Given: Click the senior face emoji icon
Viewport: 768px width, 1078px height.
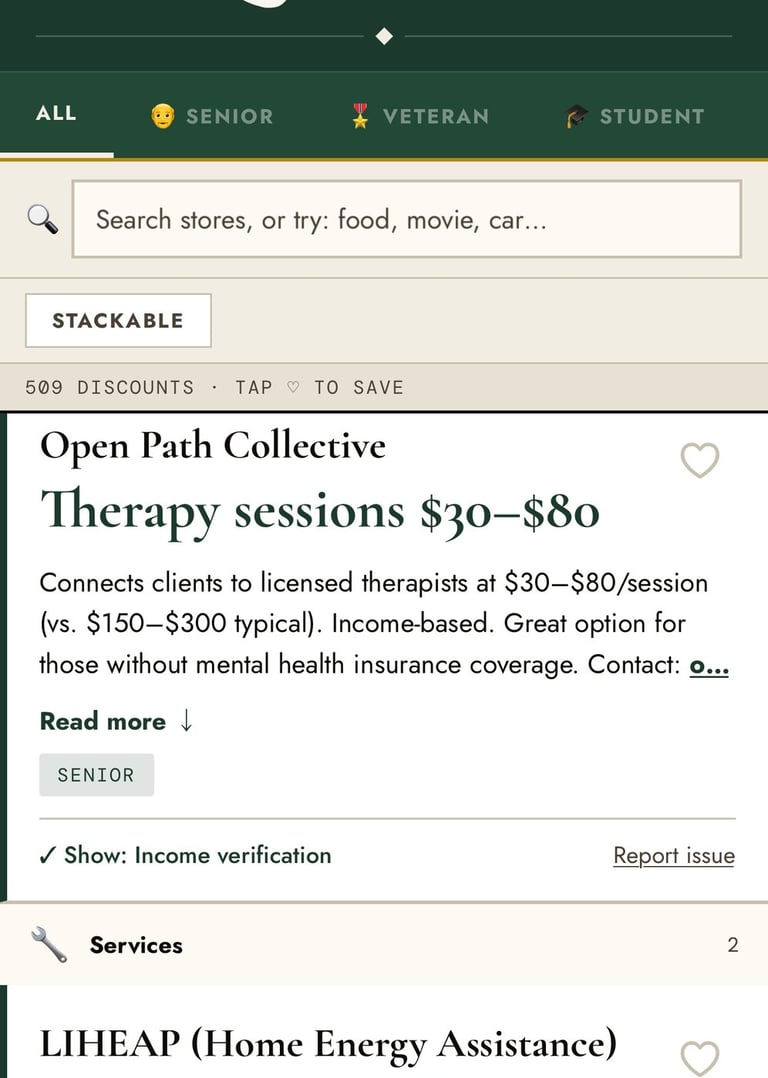Looking at the screenshot, I should pyautogui.click(x=162, y=116).
